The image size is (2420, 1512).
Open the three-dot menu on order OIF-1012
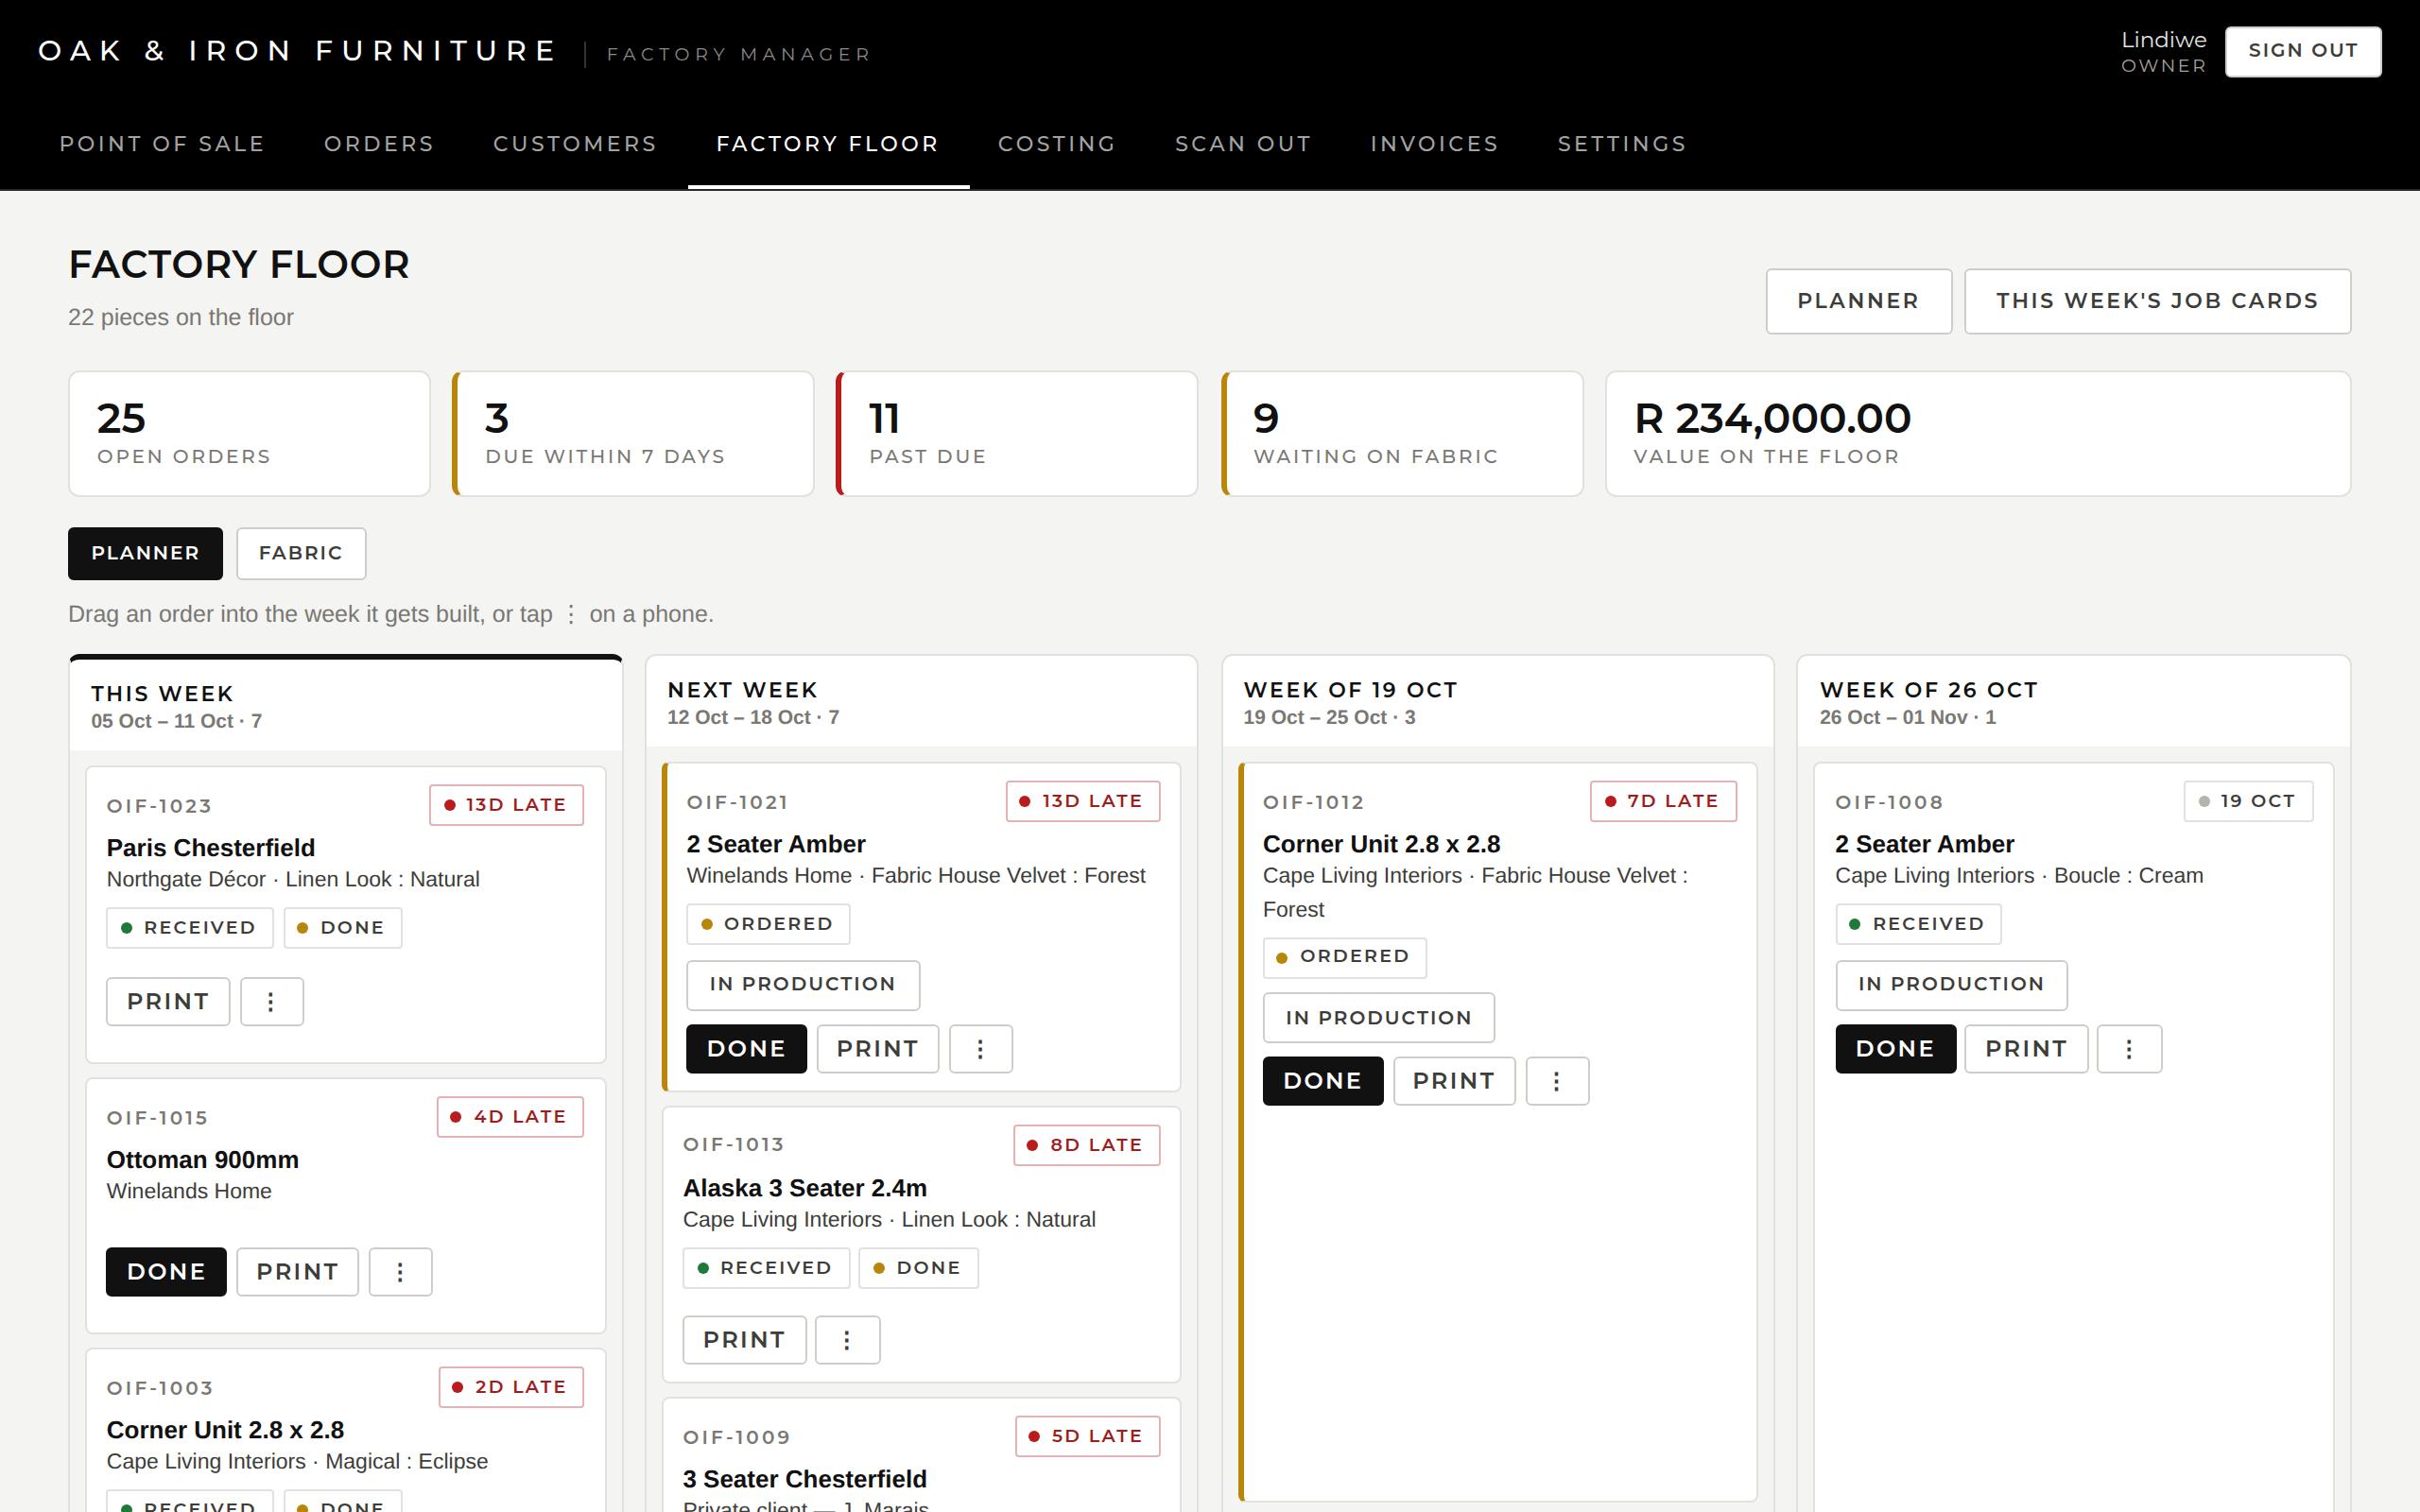[1556, 1080]
